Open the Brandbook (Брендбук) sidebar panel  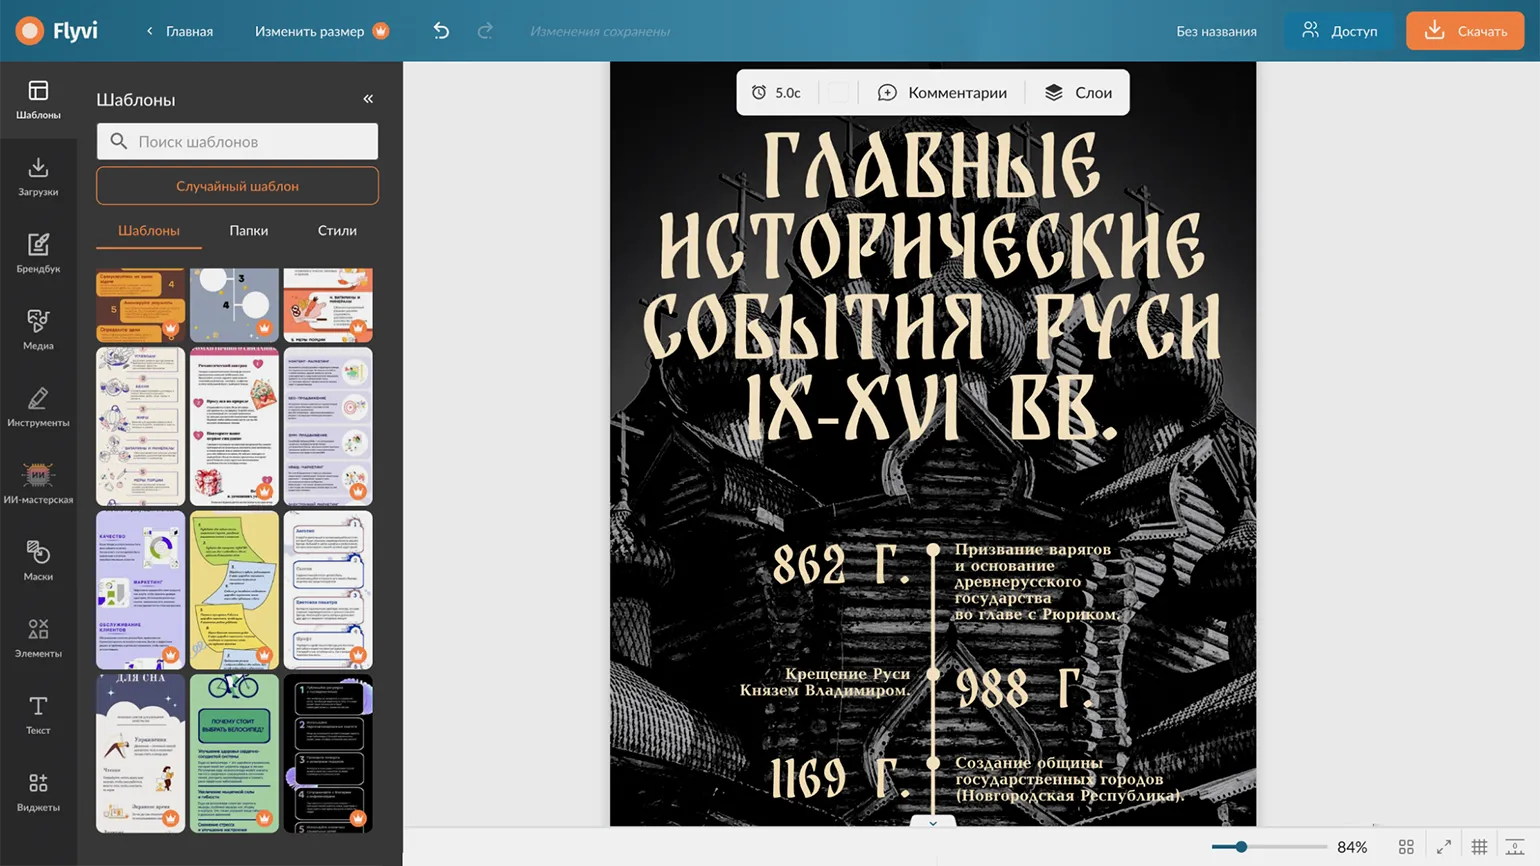38,253
